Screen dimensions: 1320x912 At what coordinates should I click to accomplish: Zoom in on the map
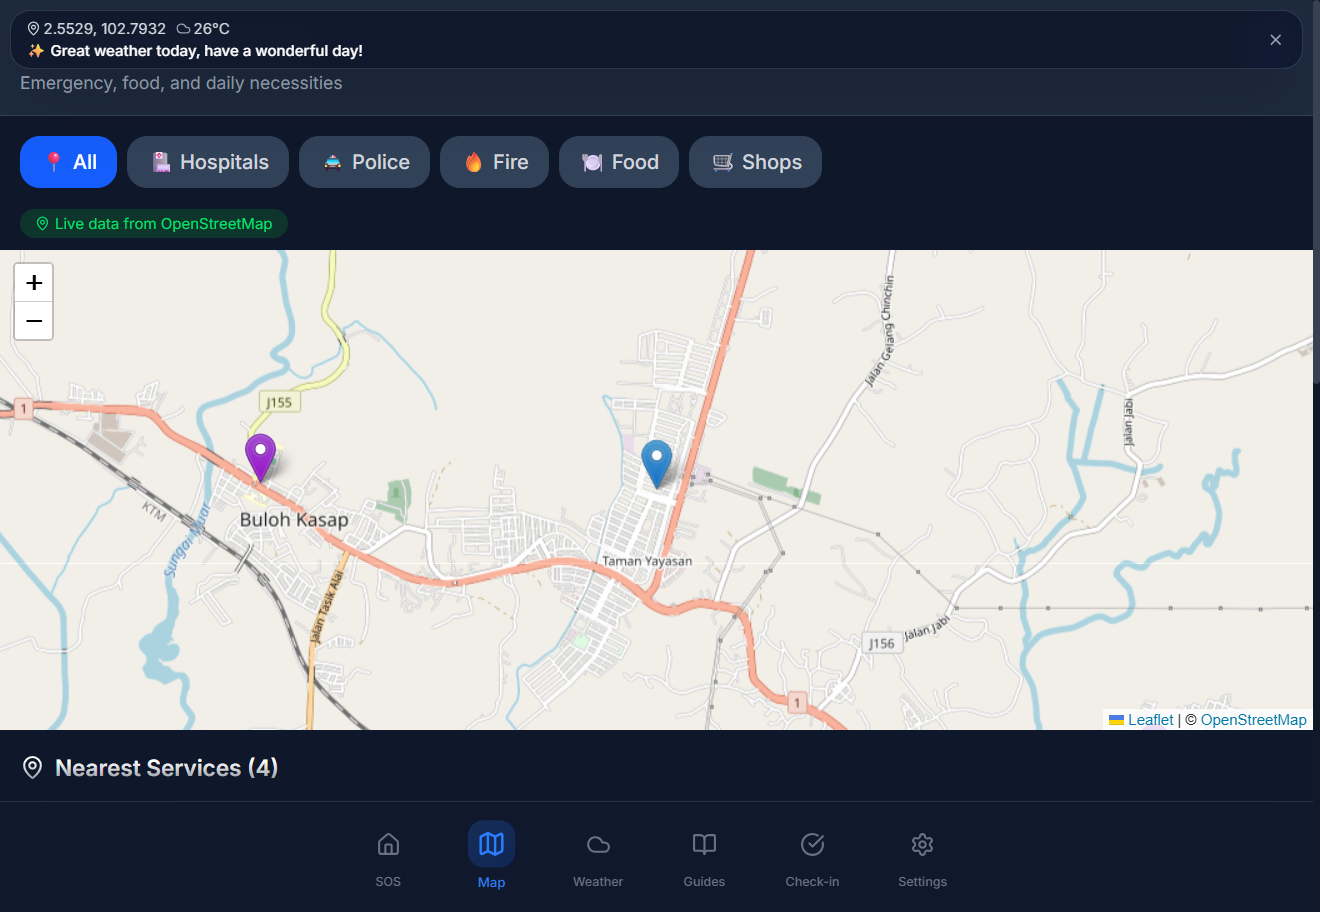point(34,283)
